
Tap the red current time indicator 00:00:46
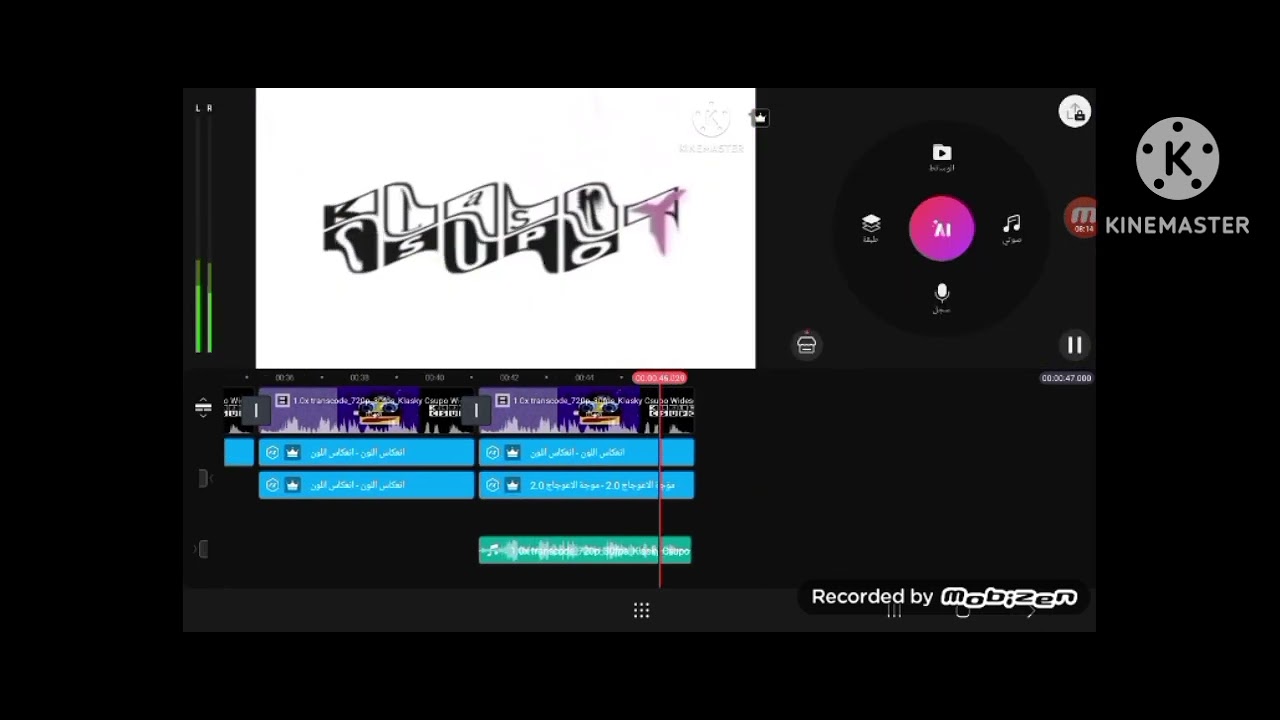pyautogui.click(x=659, y=378)
